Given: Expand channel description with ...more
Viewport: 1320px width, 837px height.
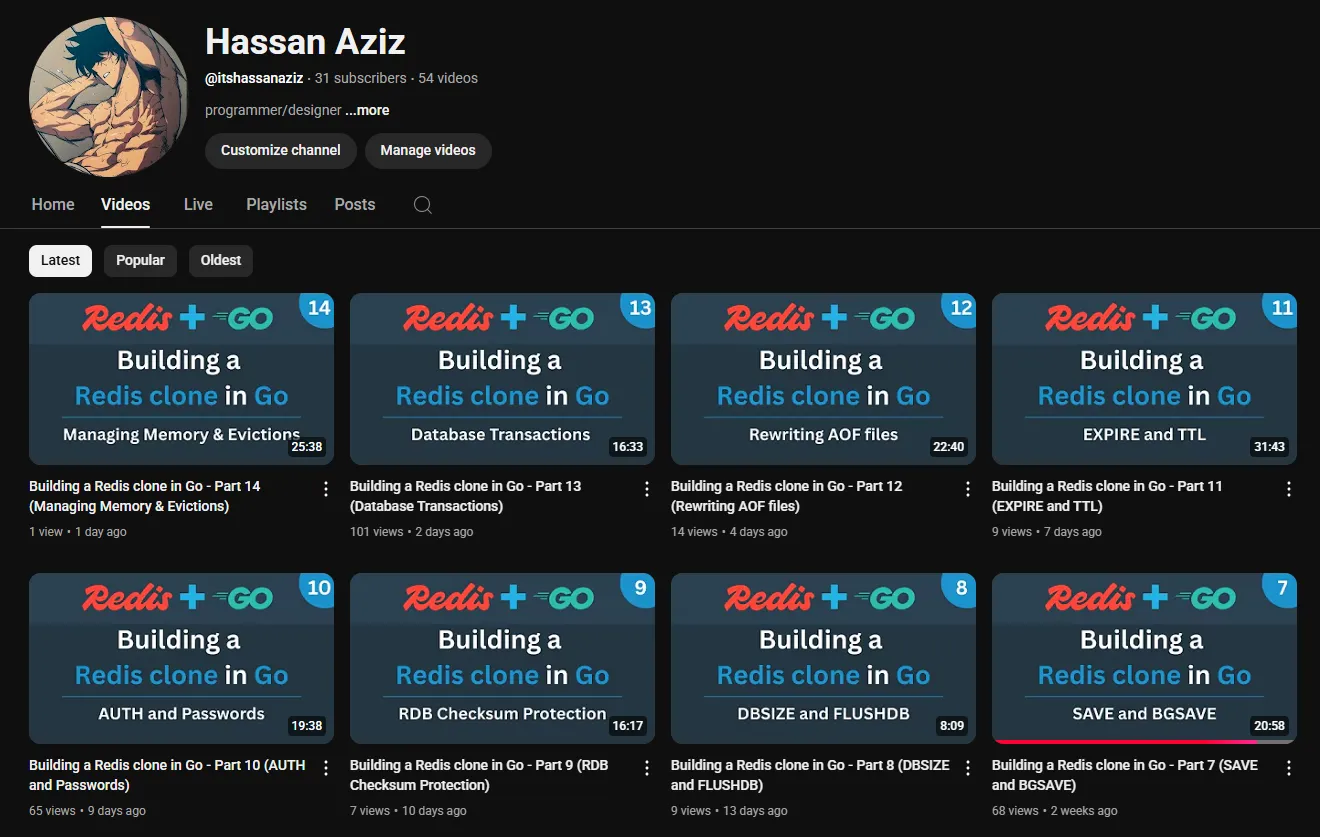Looking at the screenshot, I should click(x=367, y=111).
